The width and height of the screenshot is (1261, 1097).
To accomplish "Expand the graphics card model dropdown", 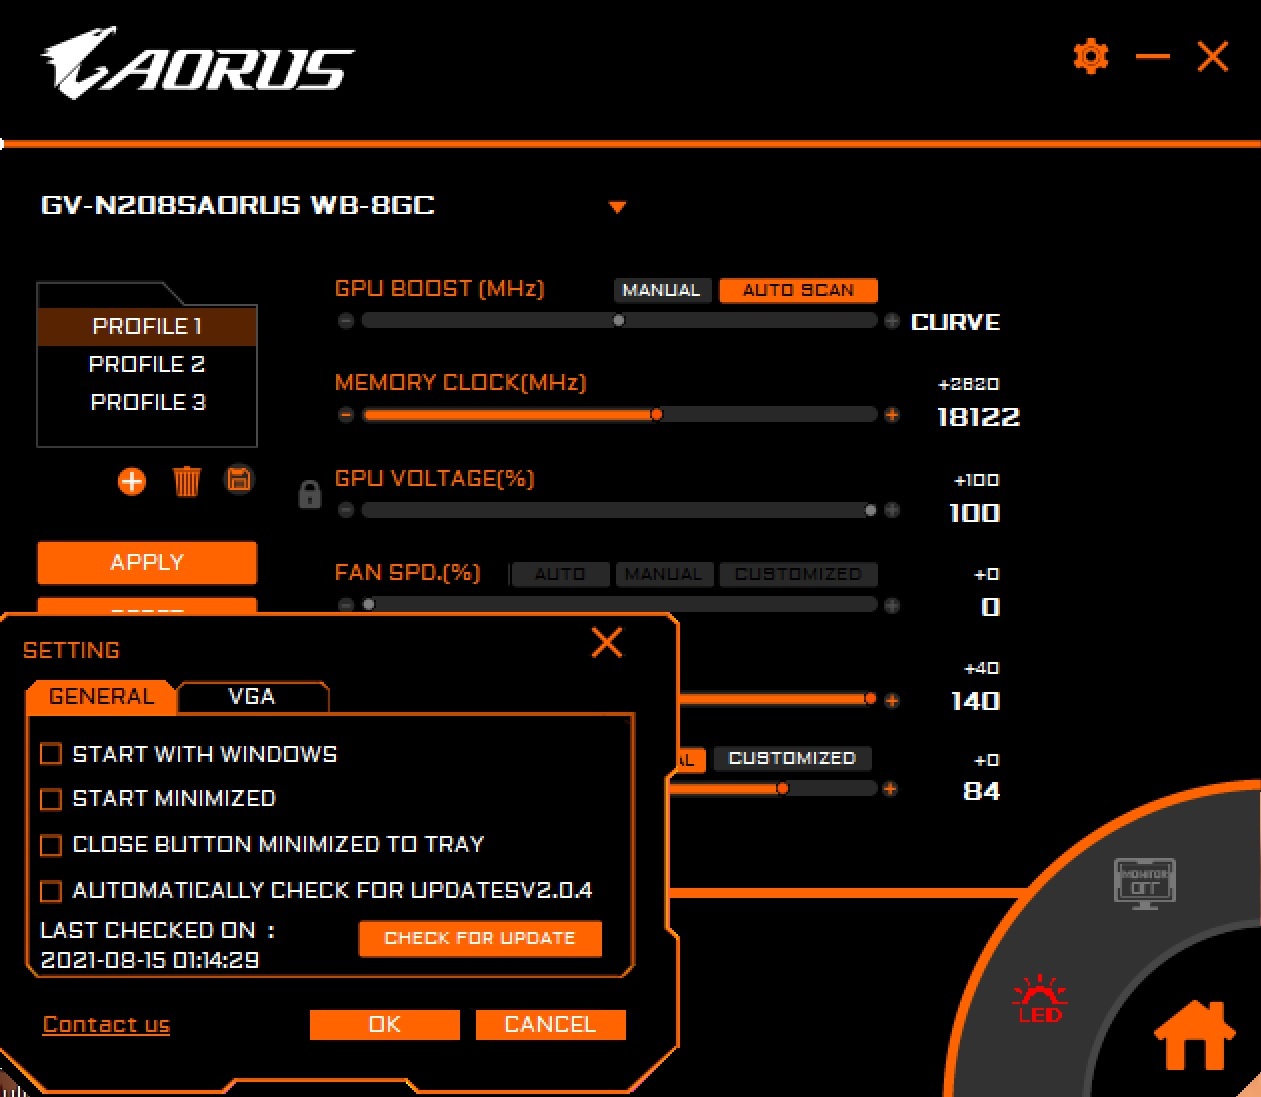I will pyautogui.click(x=617, y=207).
